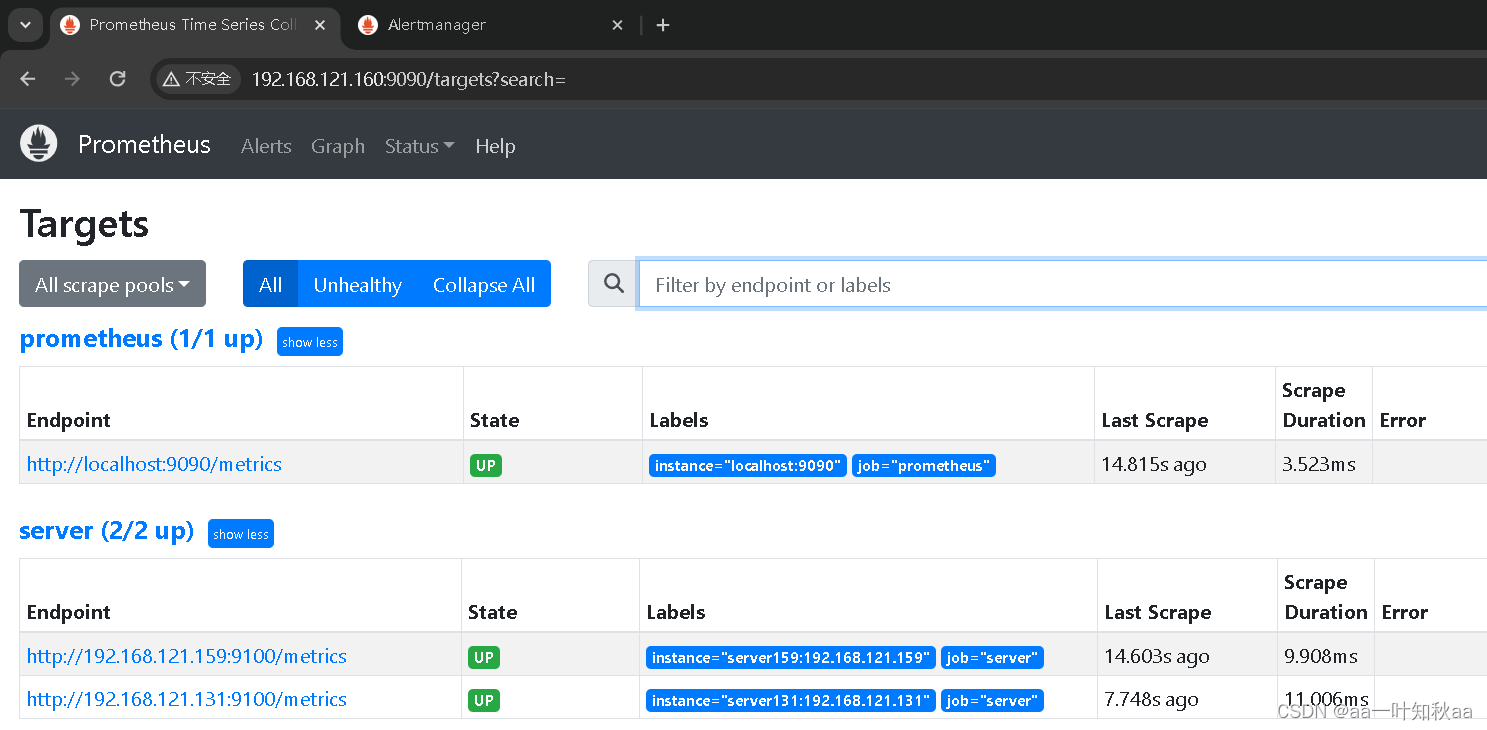The image size is (1487, 730).
Task: Click the instance="localhost:9090" label badge
Action: pyautogui.click(x=748, y=466)
